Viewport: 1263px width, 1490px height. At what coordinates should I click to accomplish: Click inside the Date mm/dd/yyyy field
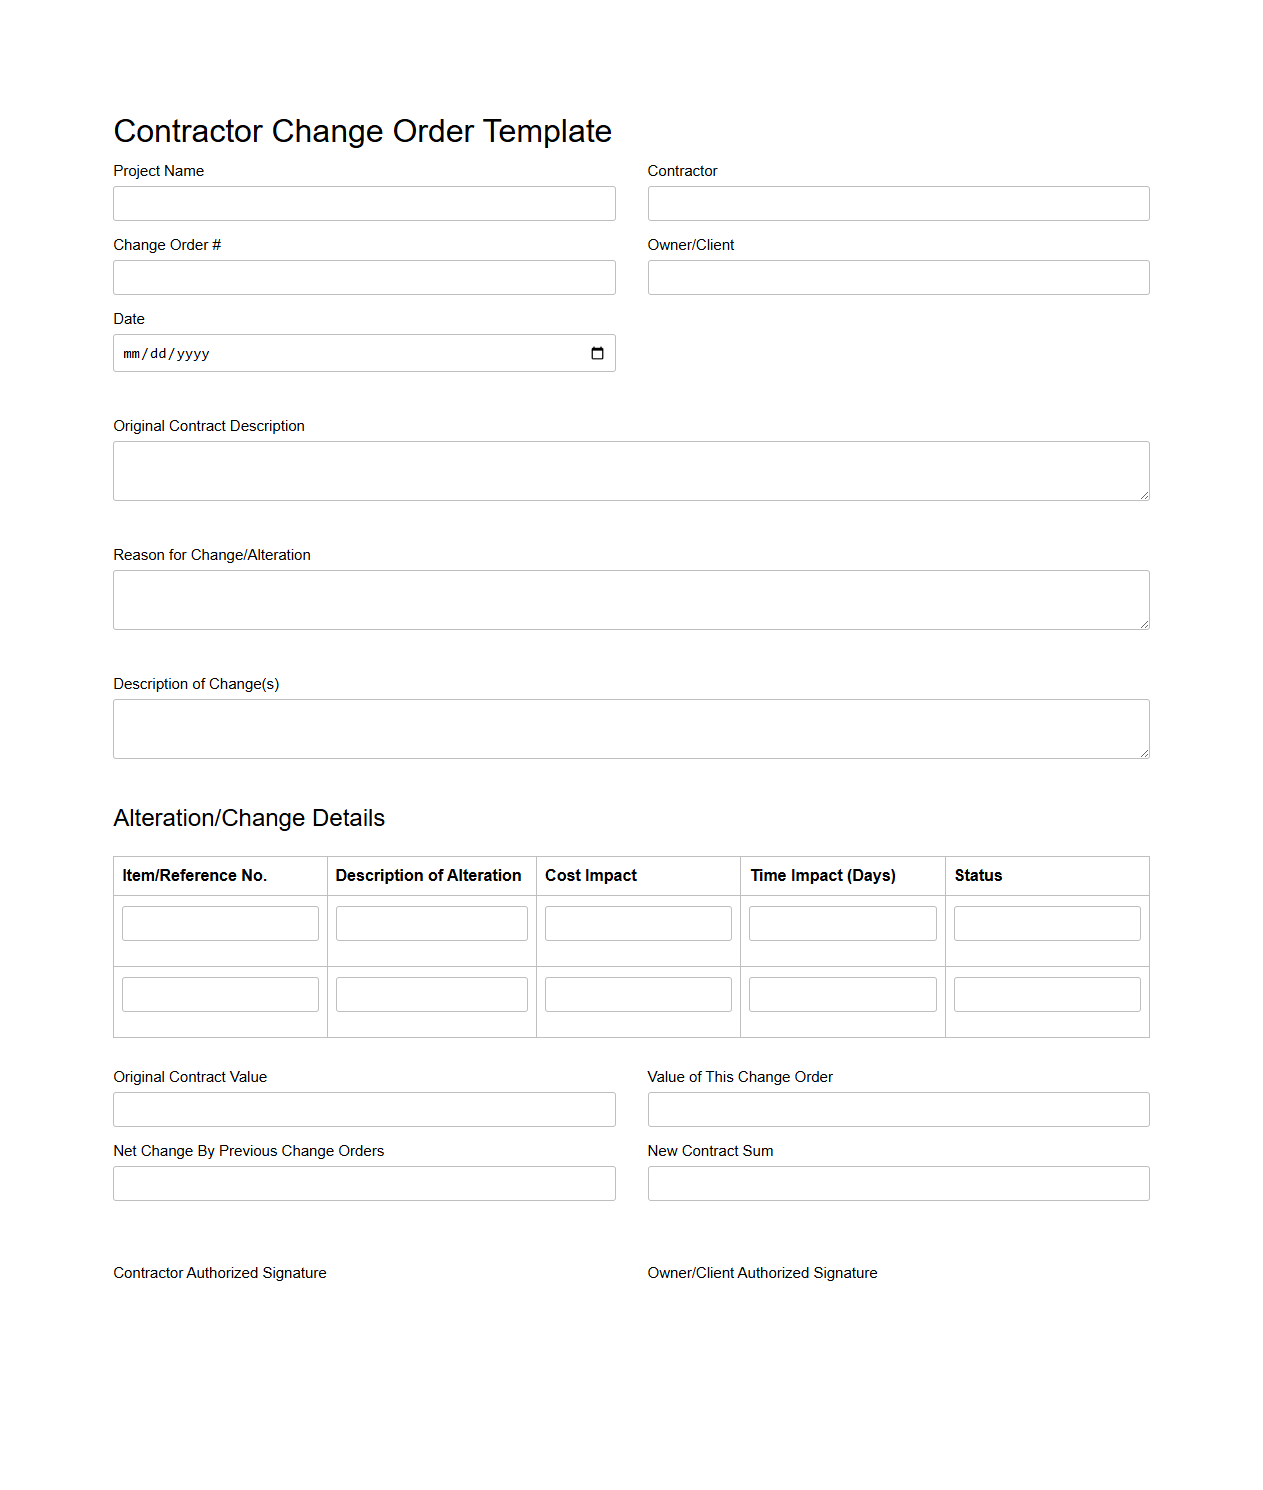300,353
